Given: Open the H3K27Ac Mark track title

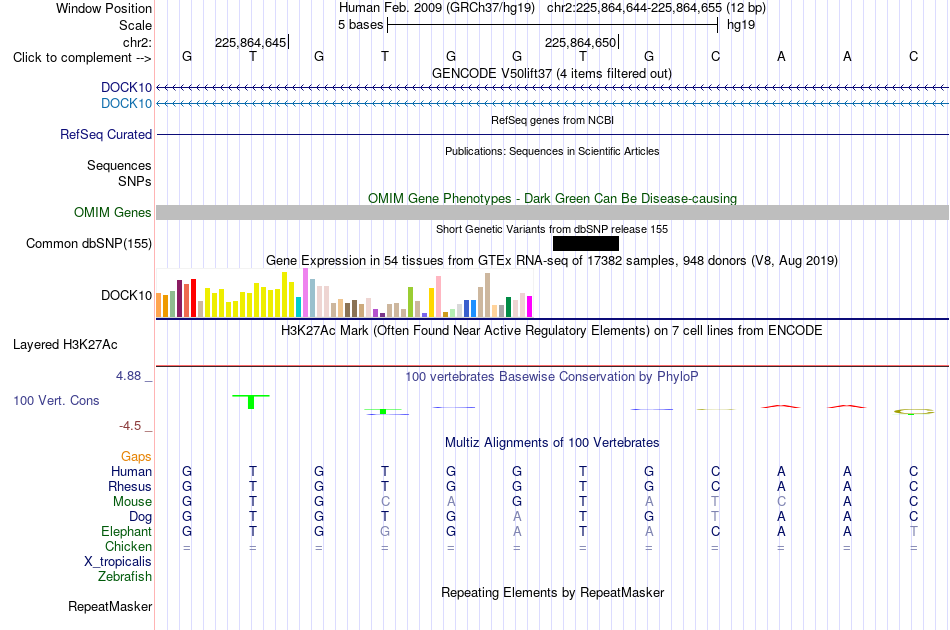Looking at the screenshot, I should pyautogui.click(x=552, y=331).
